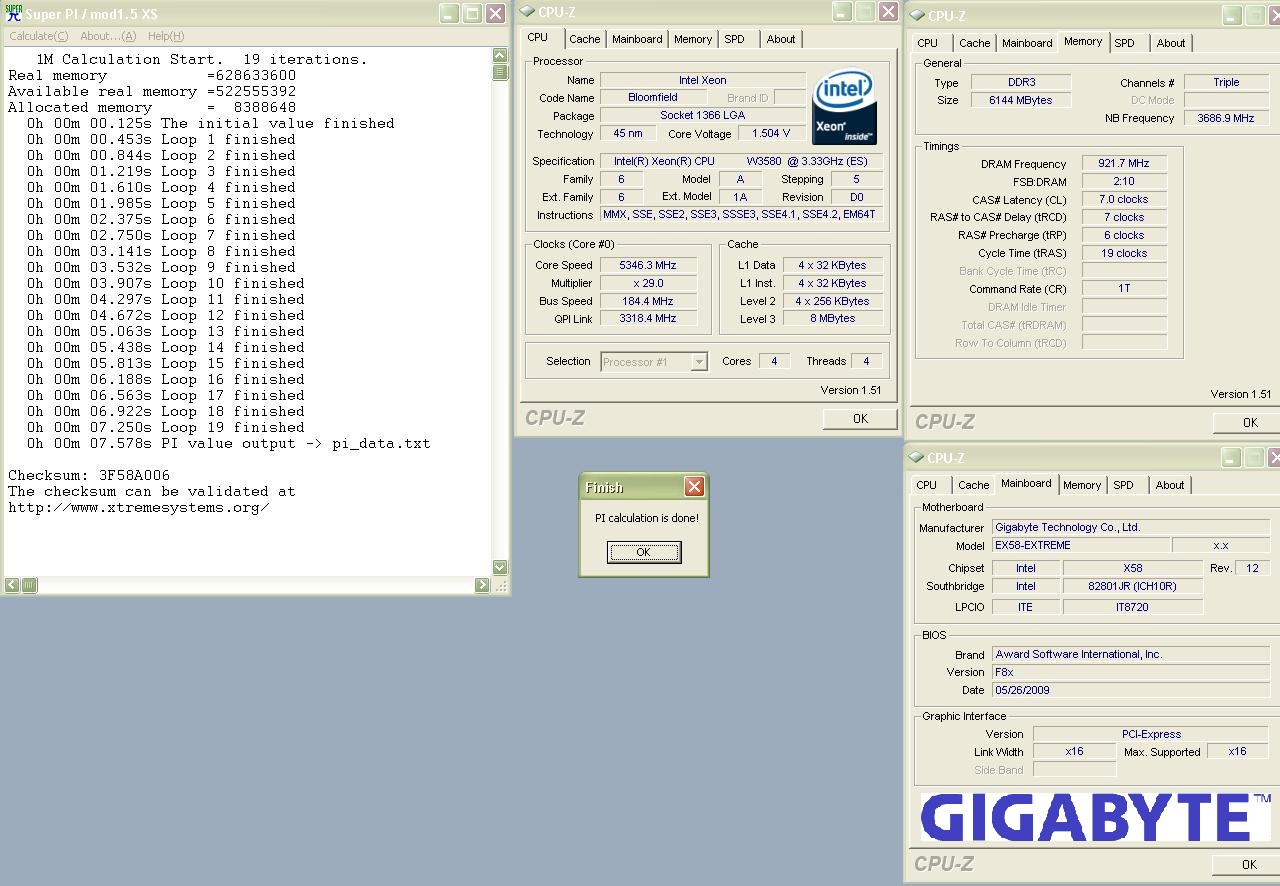
Task: Select the Cache tab in the middle CPU-Z window
Action: pyautogui.click(x=585, y=39)
